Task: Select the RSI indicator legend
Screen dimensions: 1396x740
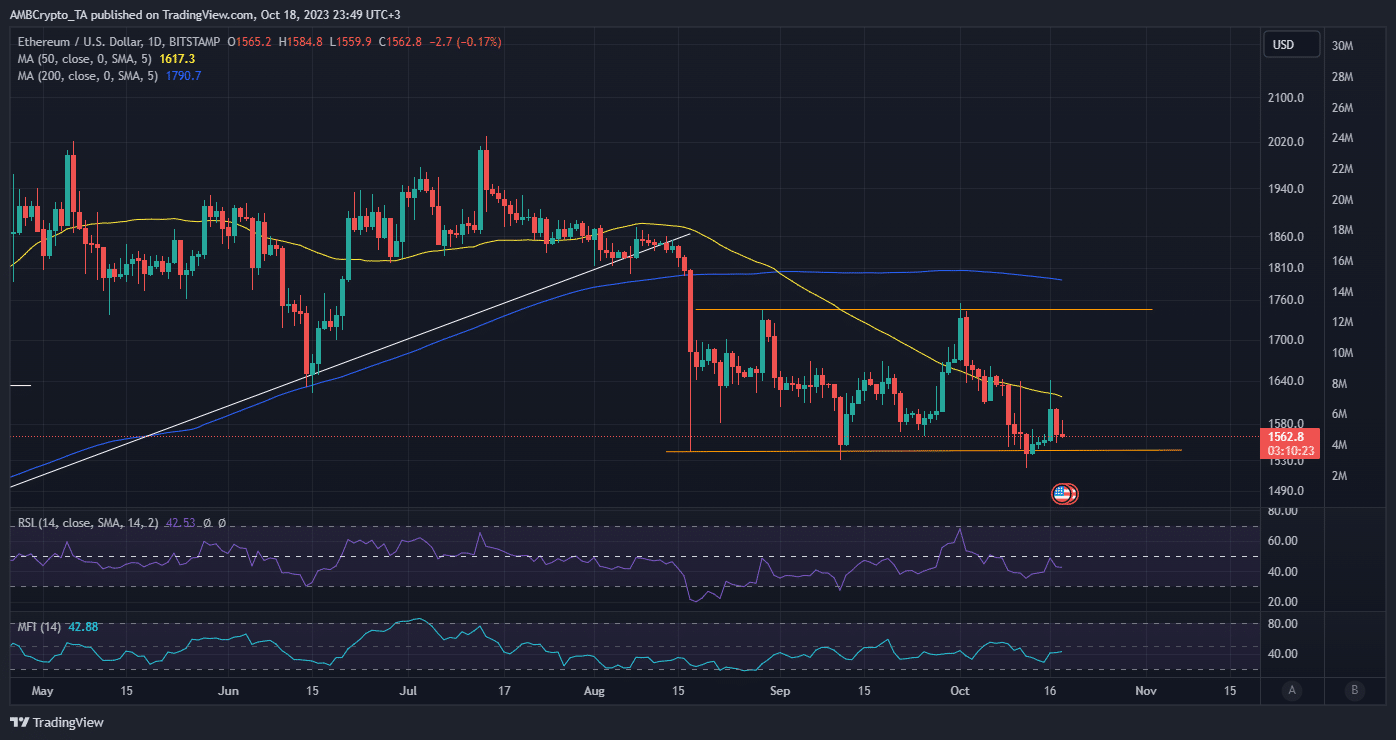Action: pos(89,523)
